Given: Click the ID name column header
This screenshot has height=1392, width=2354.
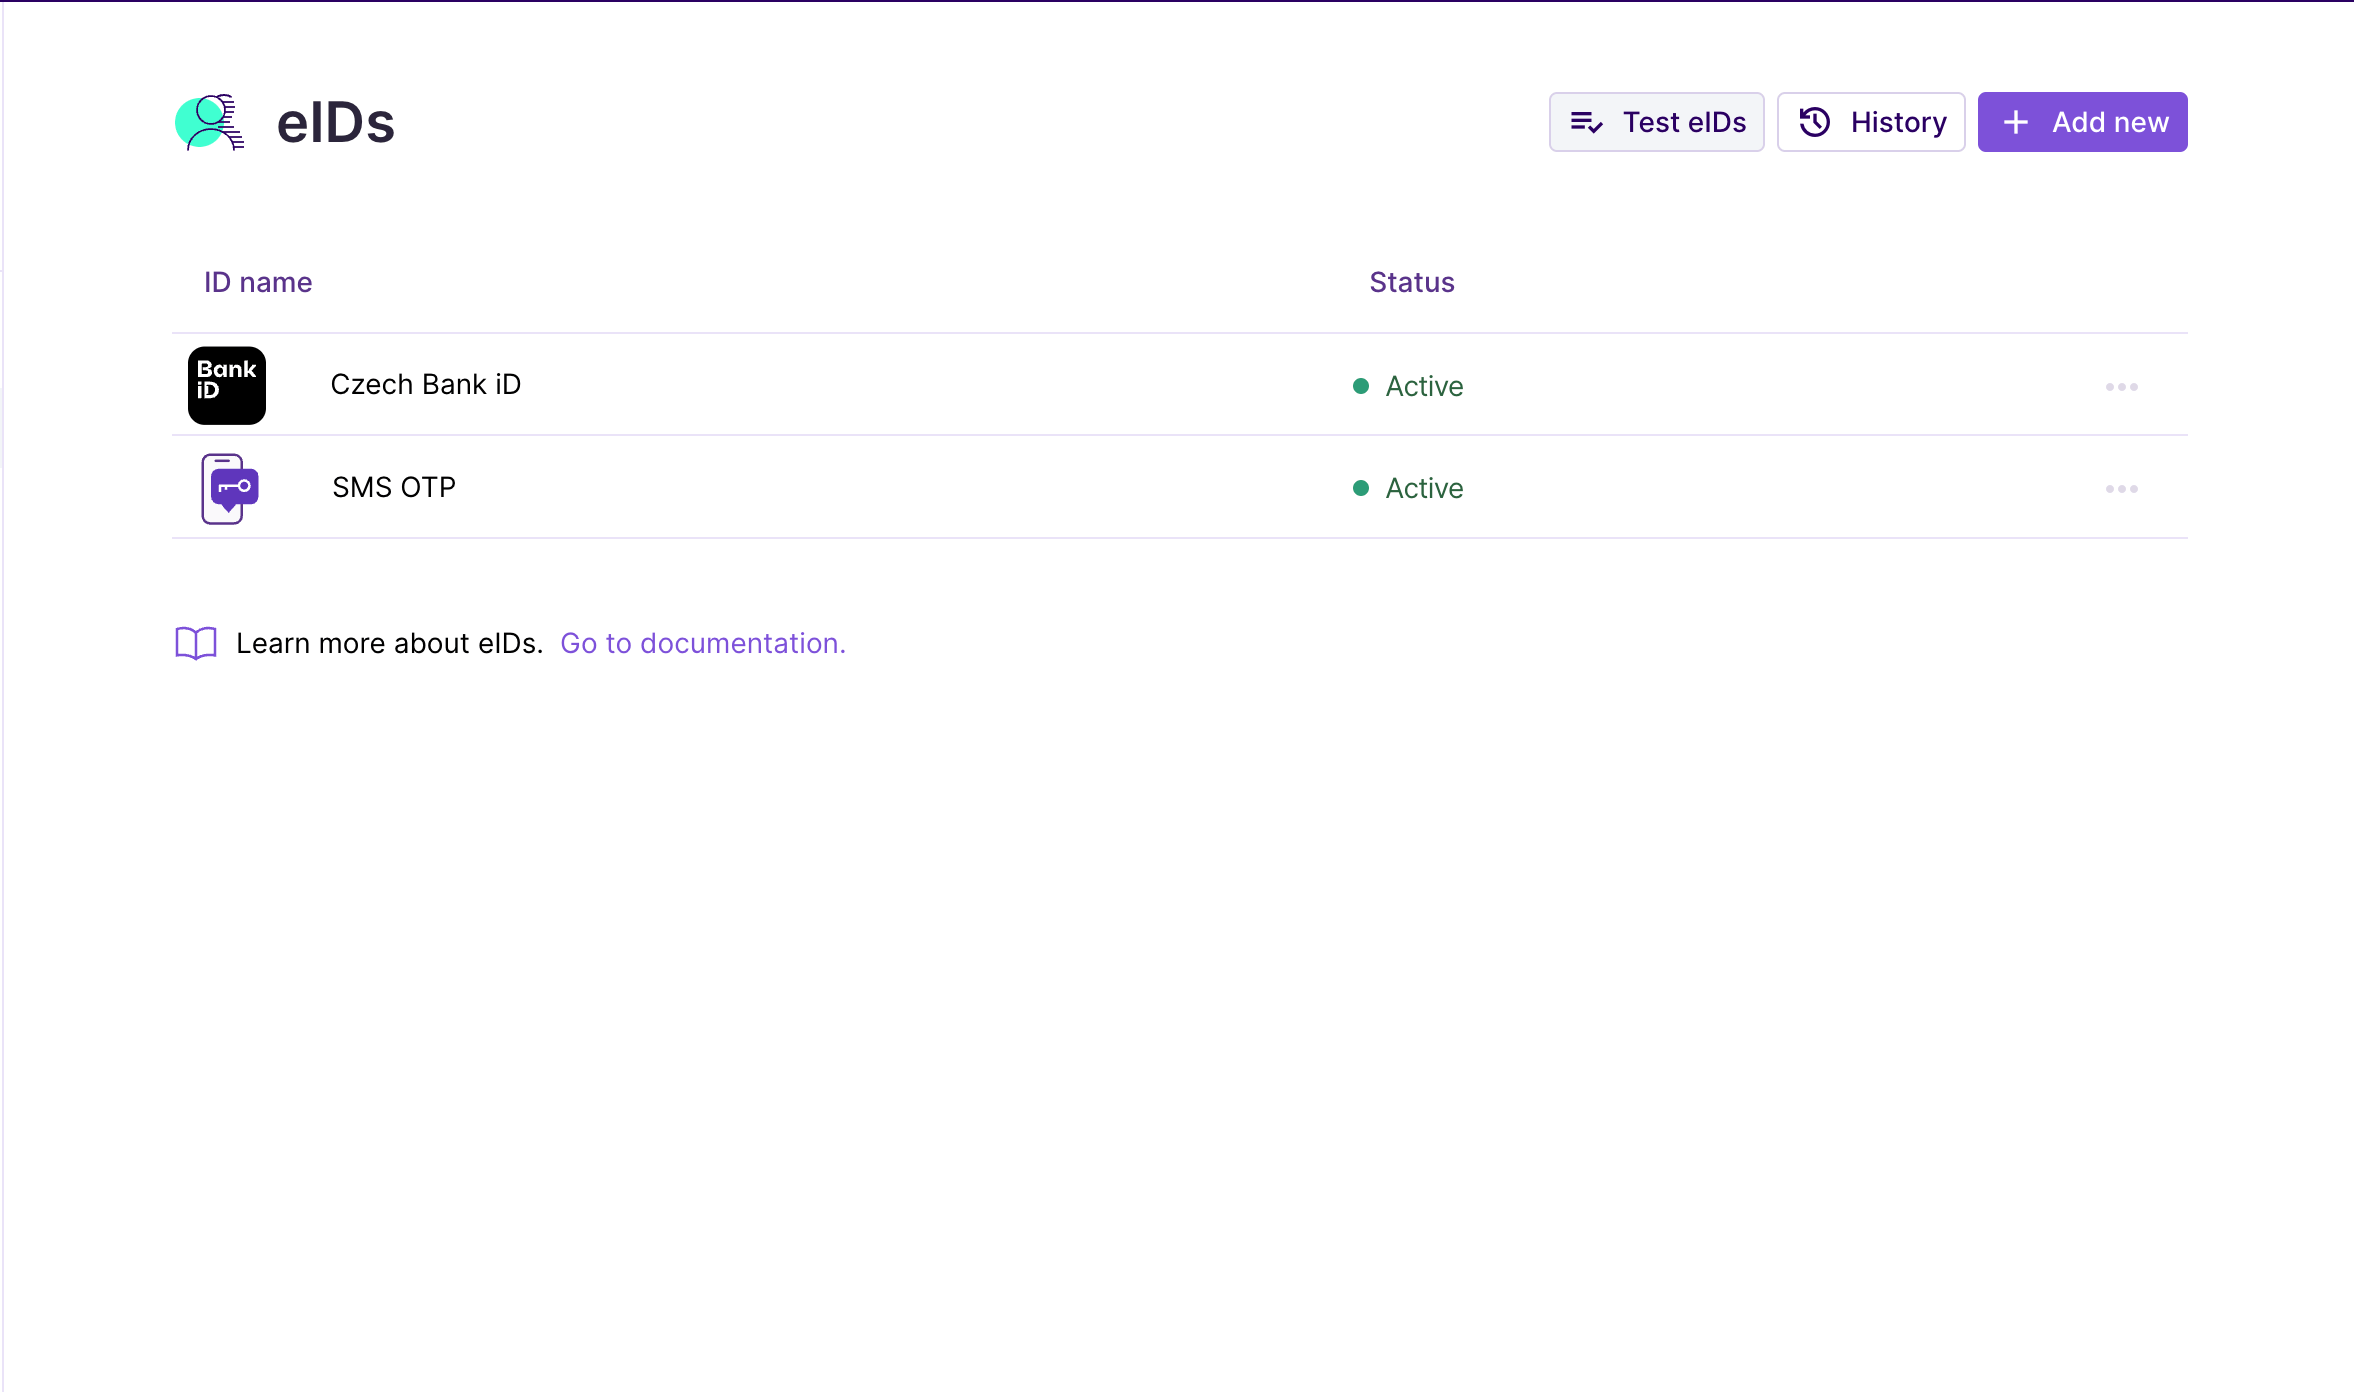Looking at the screenshot, I should (258, 282).
